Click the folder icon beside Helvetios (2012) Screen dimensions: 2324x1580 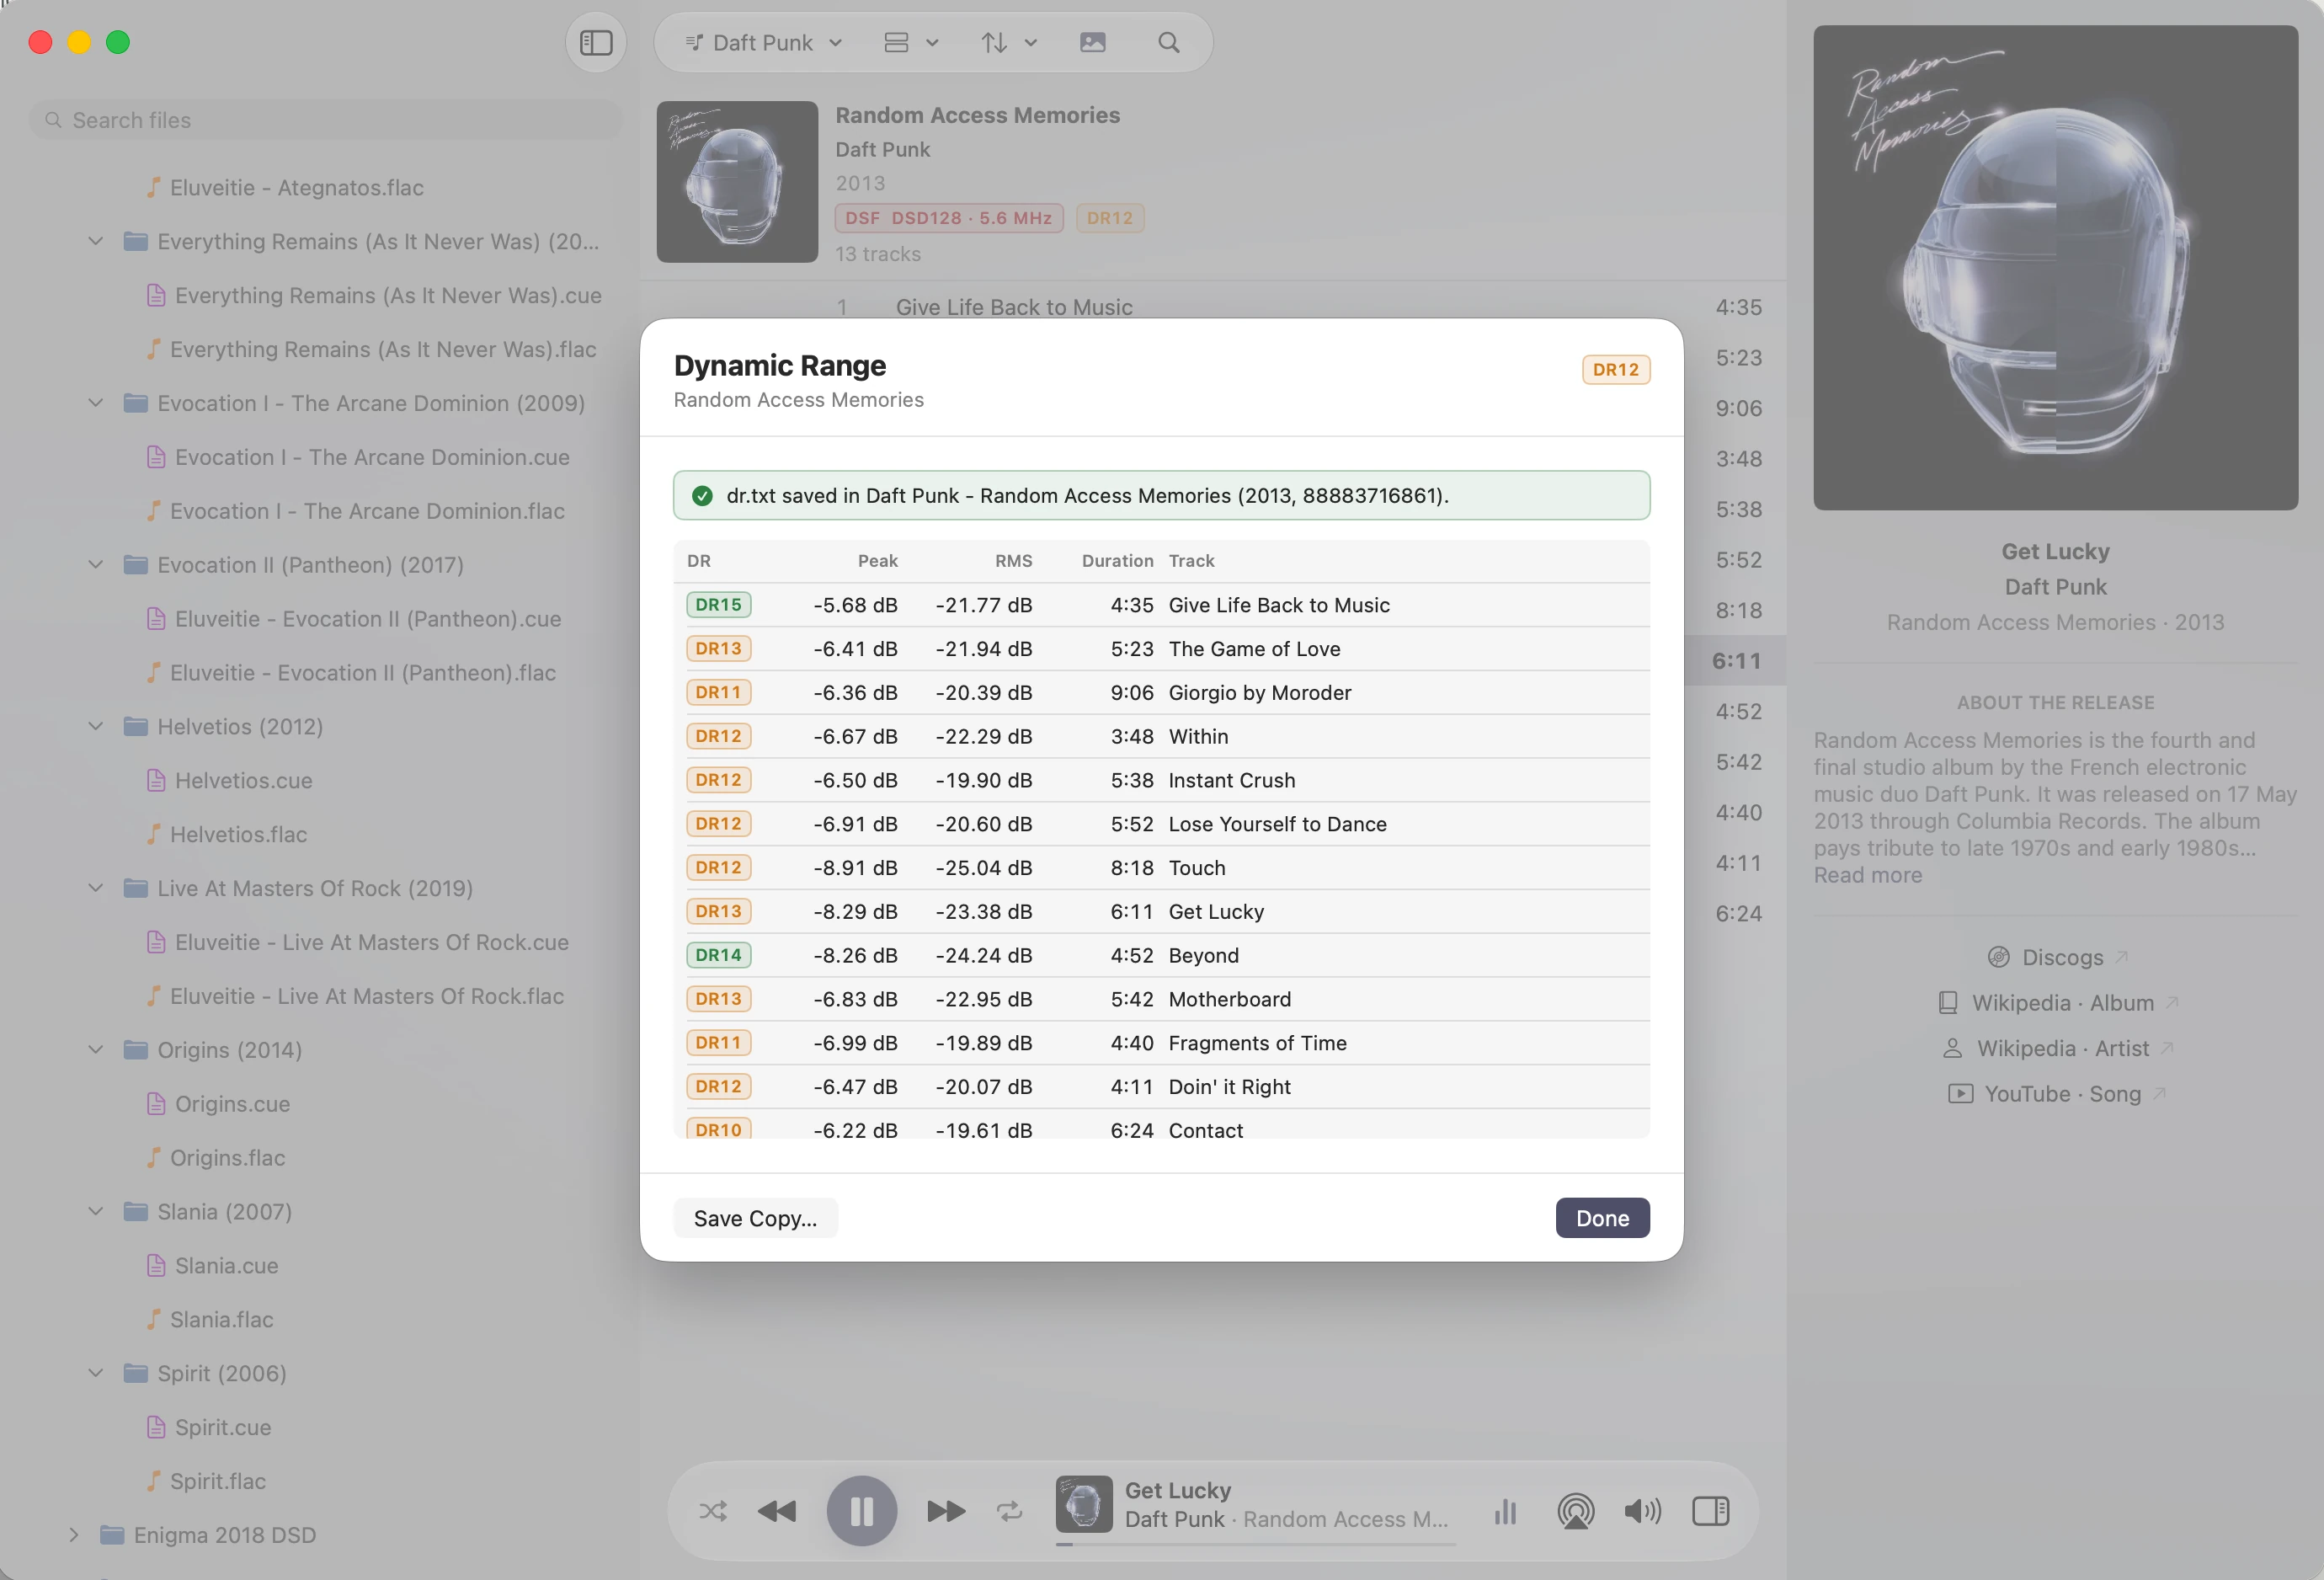[135, 726]
